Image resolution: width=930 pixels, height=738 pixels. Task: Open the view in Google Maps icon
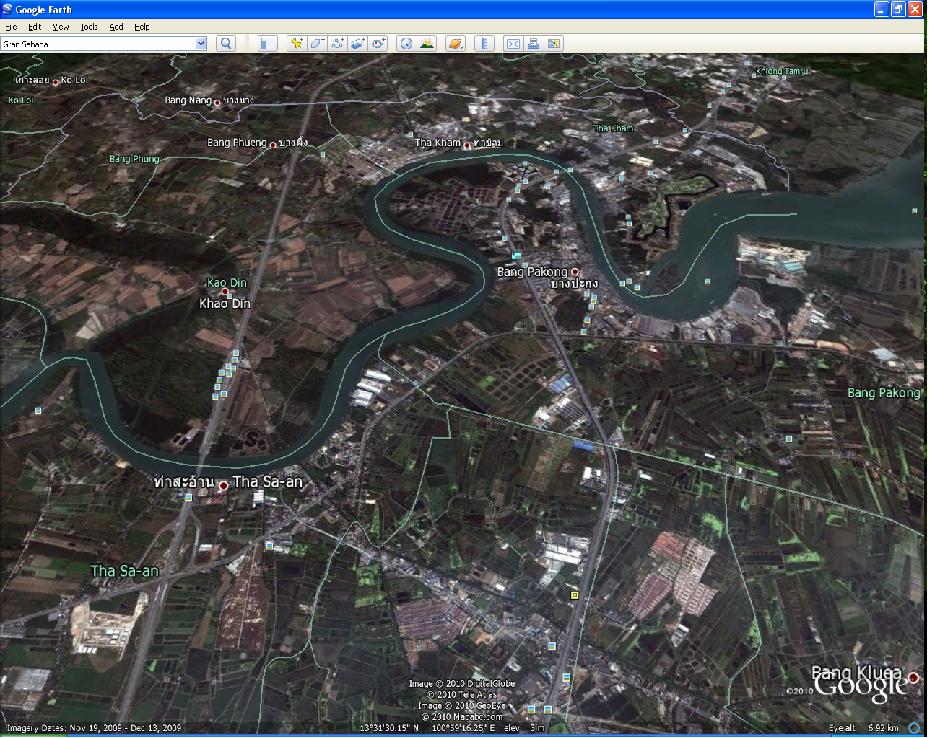pos(554,43)
